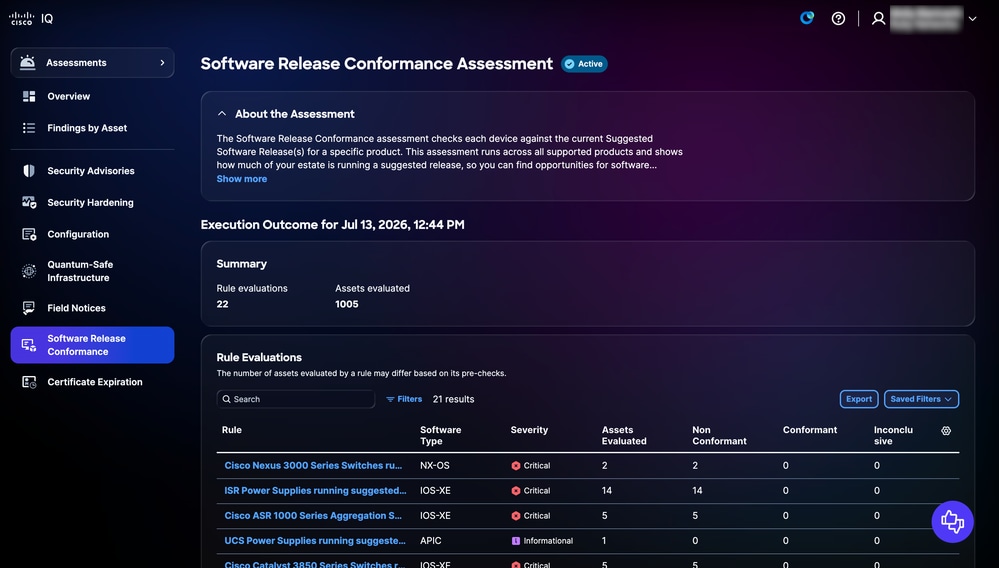Viewport: 999px width, 568px height.
Task: Click Informational icon in UCS Power Supplies row
Action: pyautogui.click(x=516, y=541)
